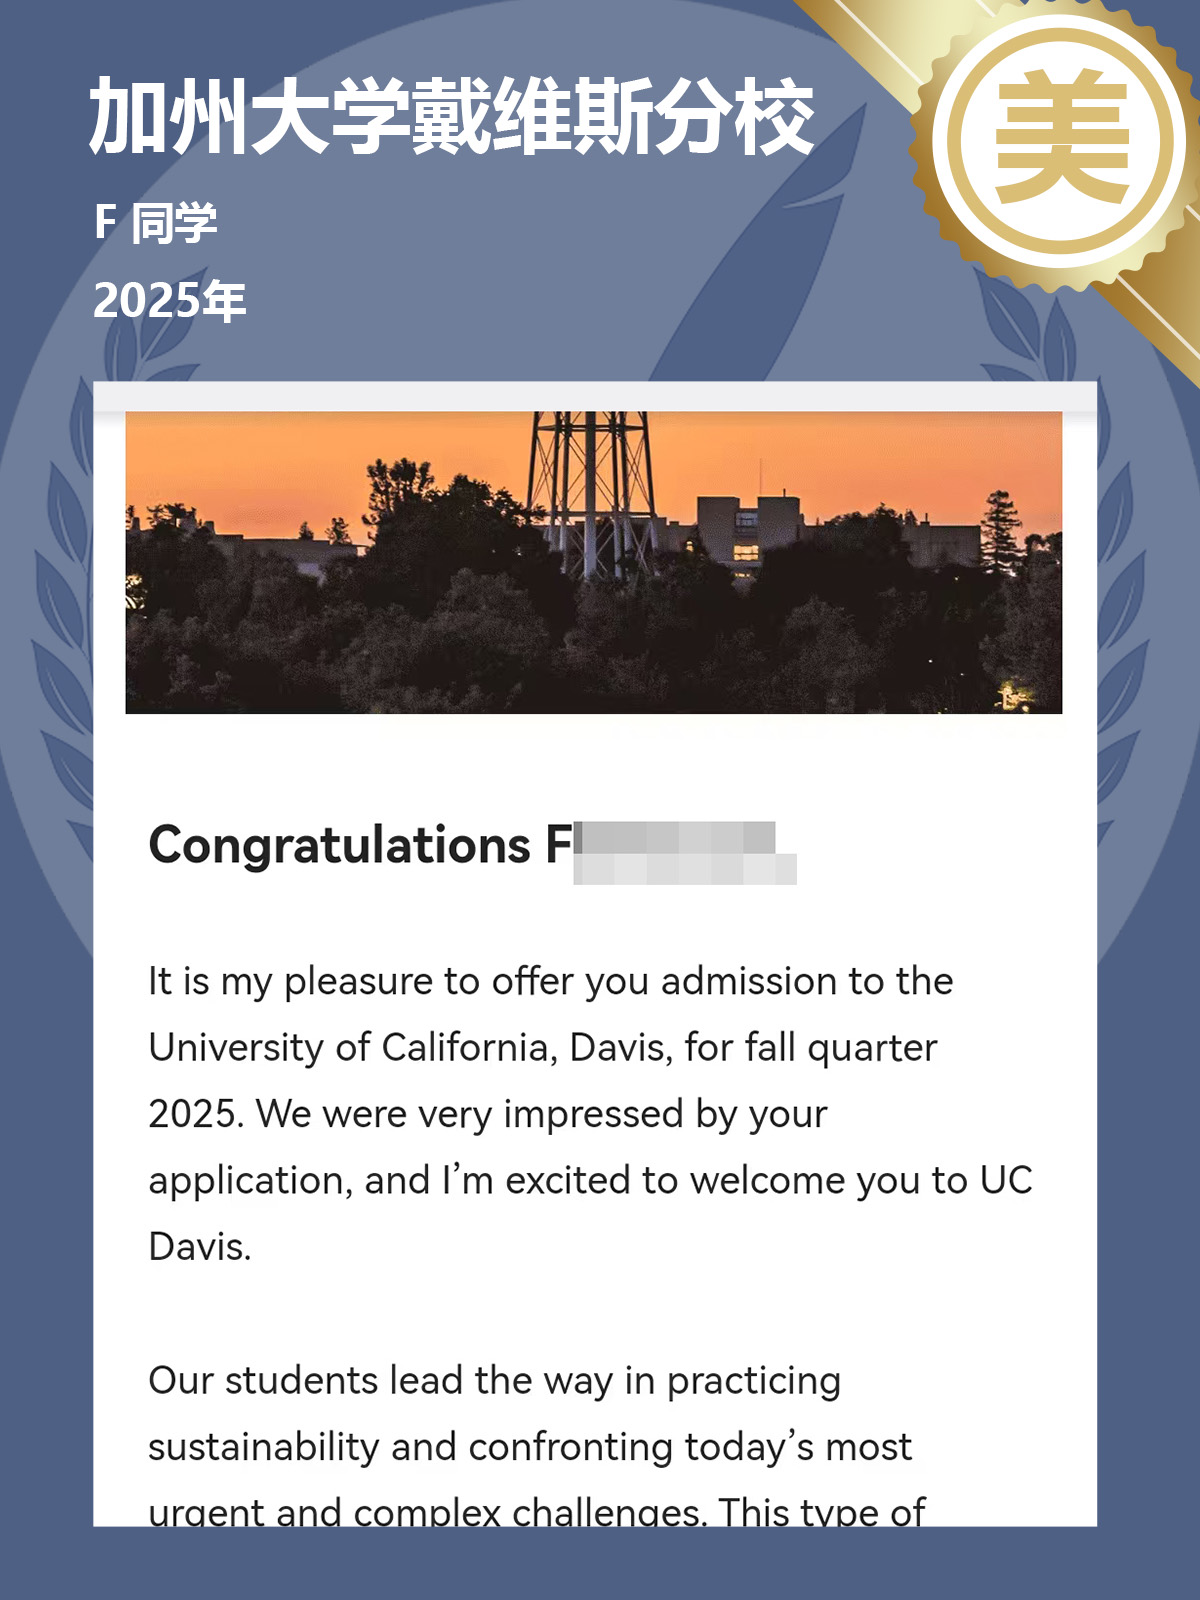The height and width of the screenshot is (1600, 1200).
Task: Click the line Our students lead the way
Action: [495, 1381]
